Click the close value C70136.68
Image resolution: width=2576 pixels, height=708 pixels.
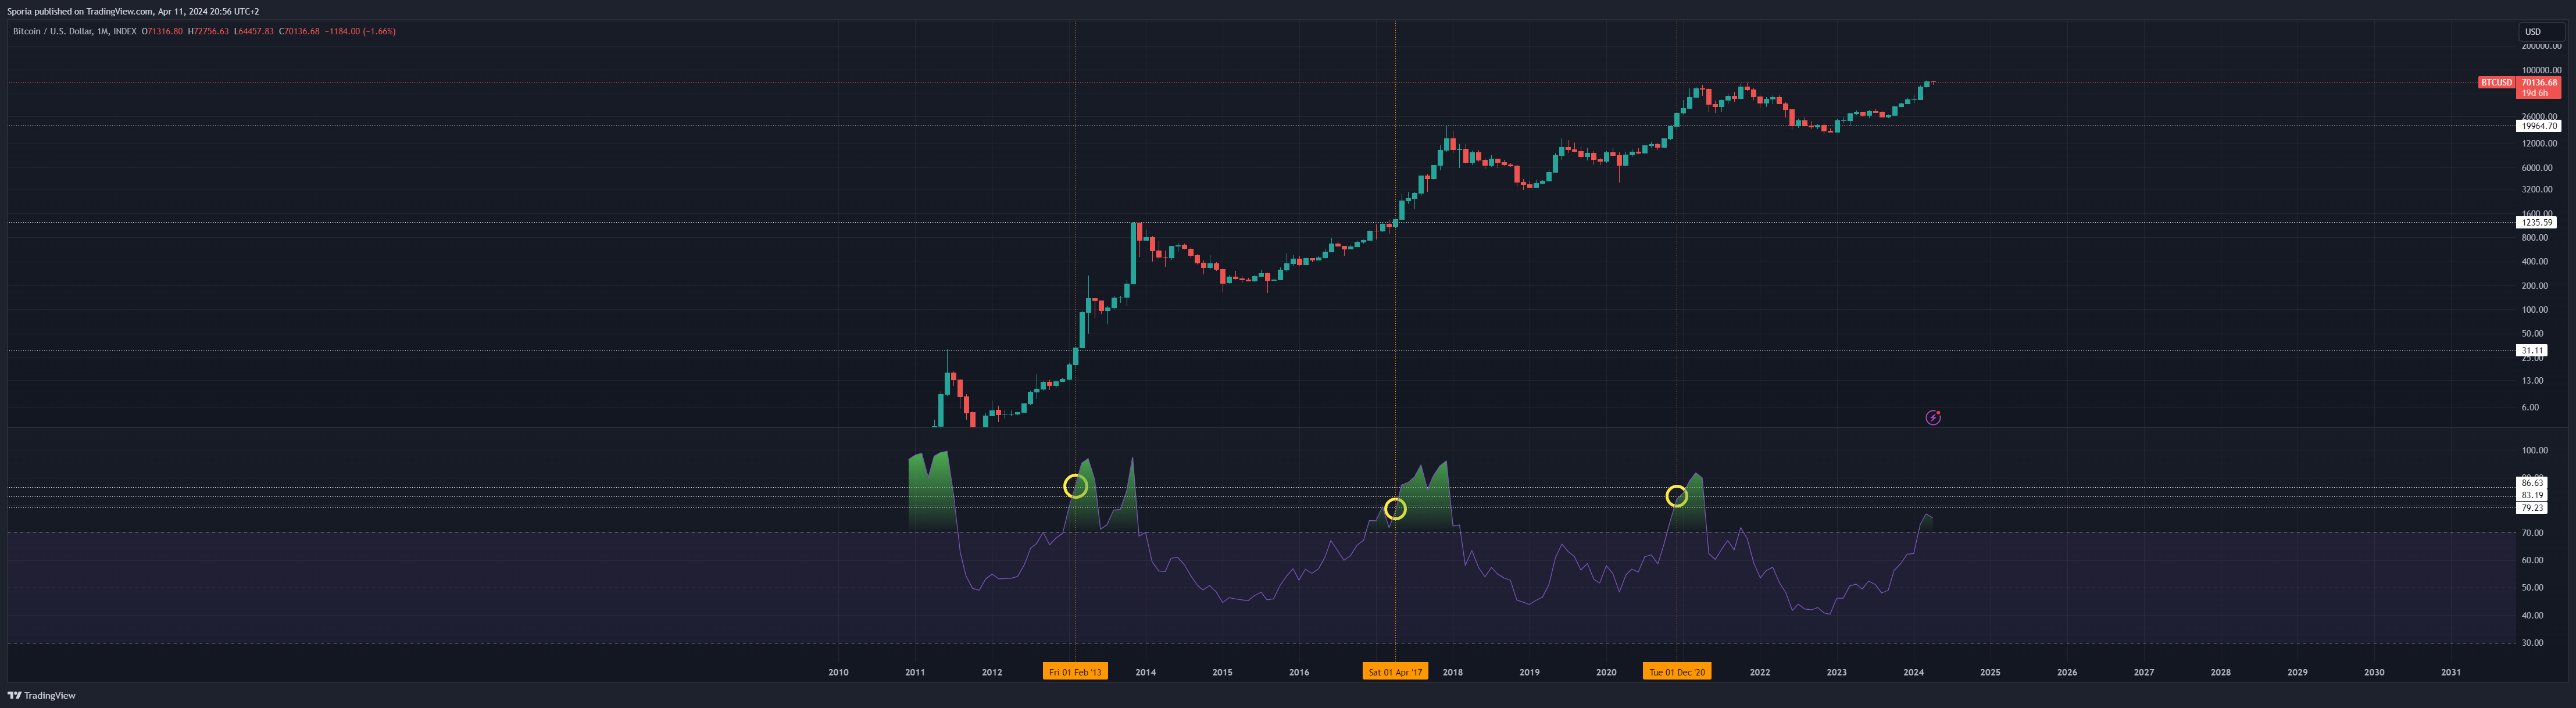[x=299, y=31]
